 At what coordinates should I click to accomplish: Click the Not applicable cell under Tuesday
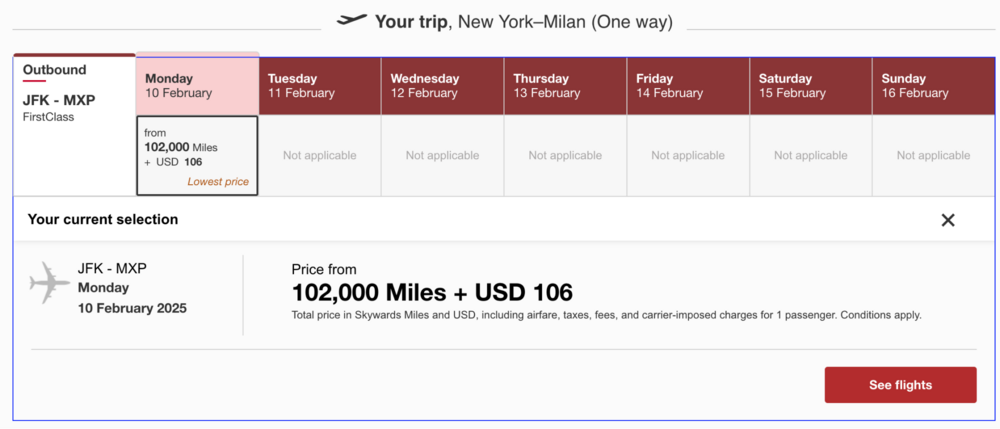point(320,156)
